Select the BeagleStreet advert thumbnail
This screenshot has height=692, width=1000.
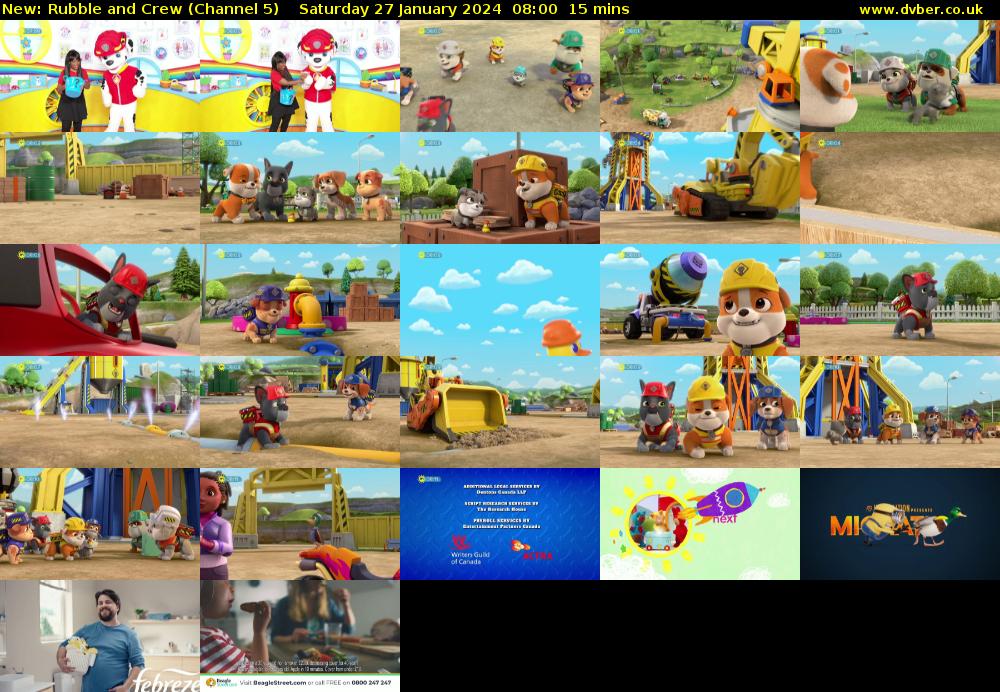point(300,636)
